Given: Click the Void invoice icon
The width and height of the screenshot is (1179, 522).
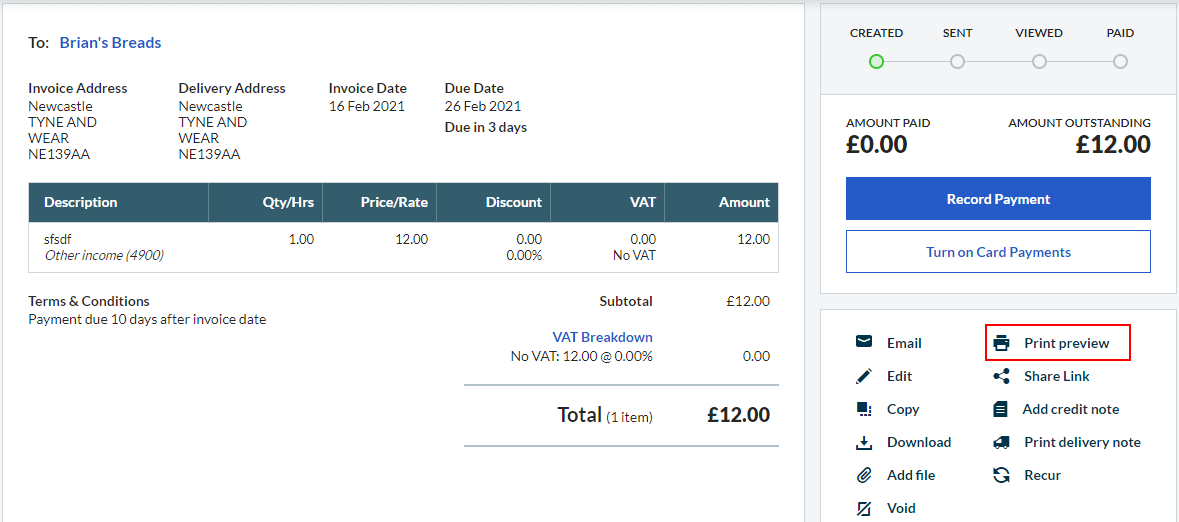Looking at the screenshot, I should click(864, 508).
